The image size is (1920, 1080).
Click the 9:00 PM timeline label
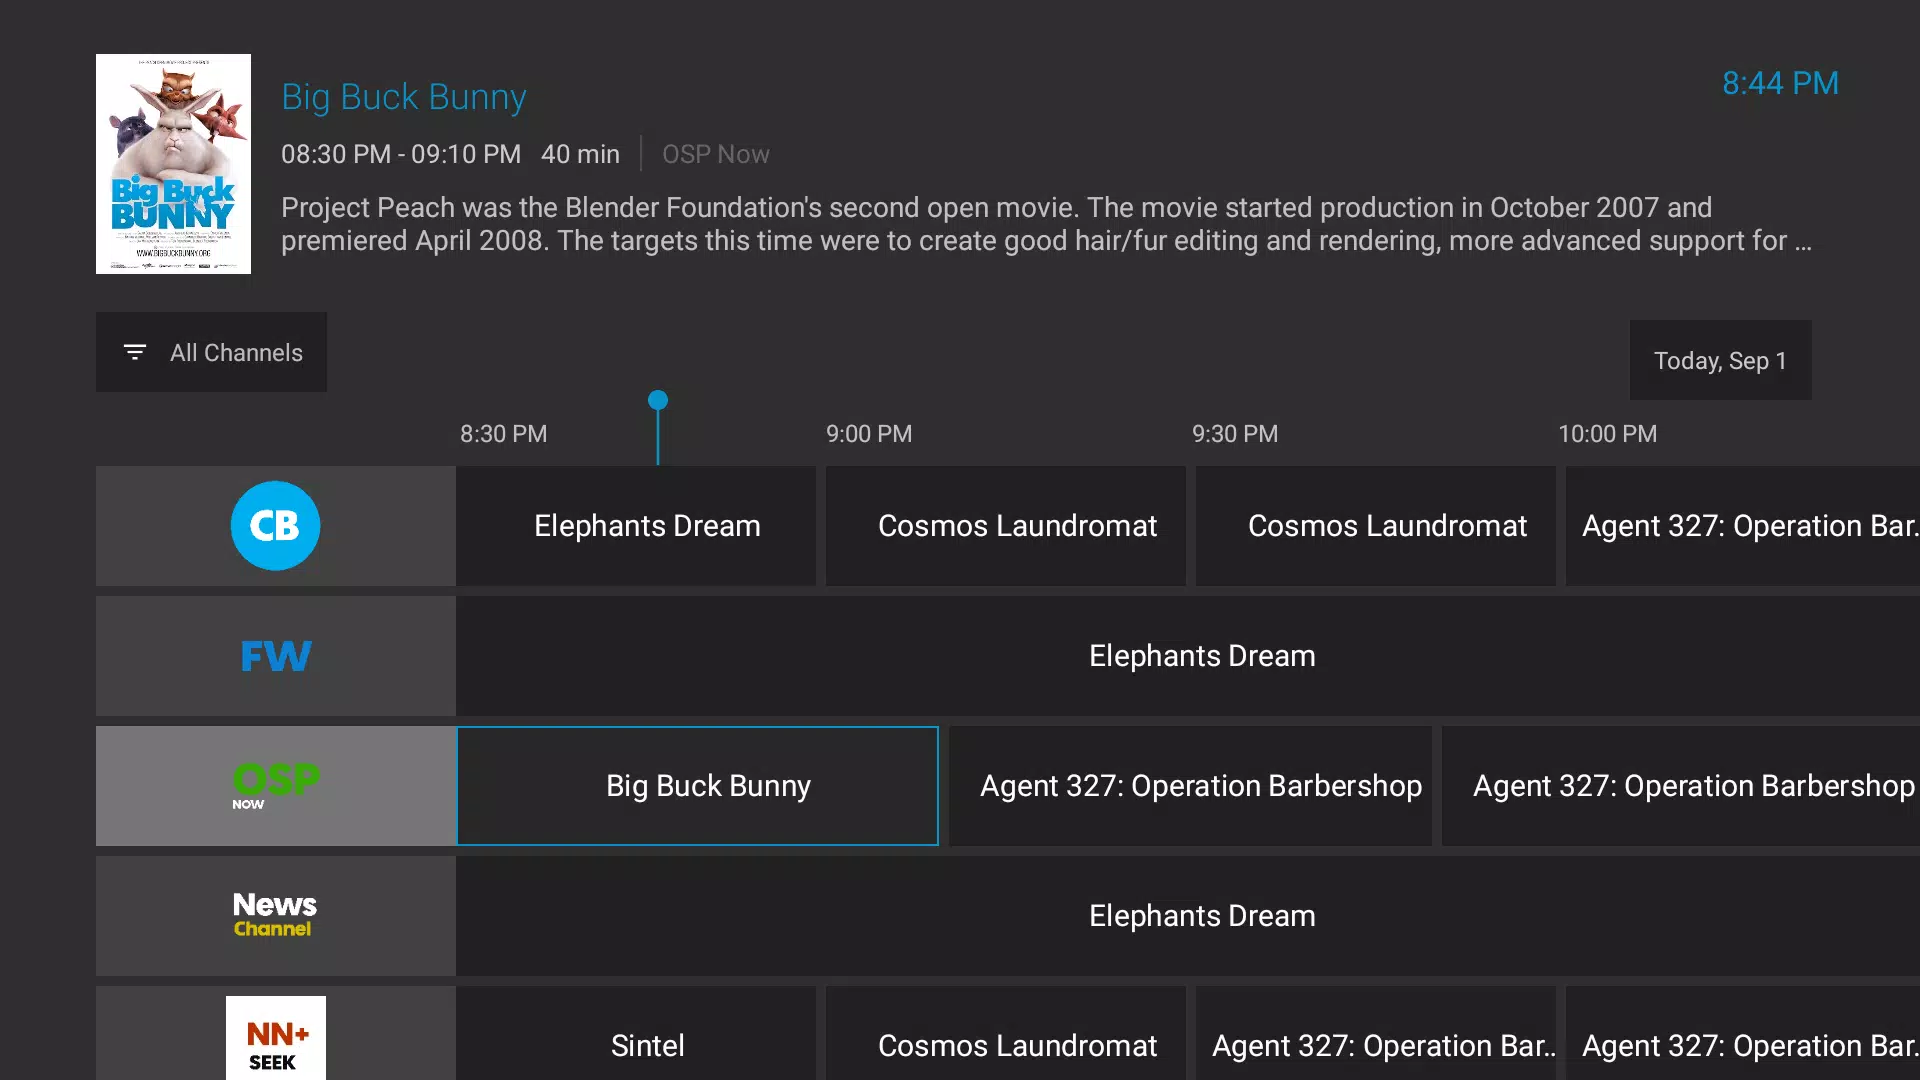point(869,434)
